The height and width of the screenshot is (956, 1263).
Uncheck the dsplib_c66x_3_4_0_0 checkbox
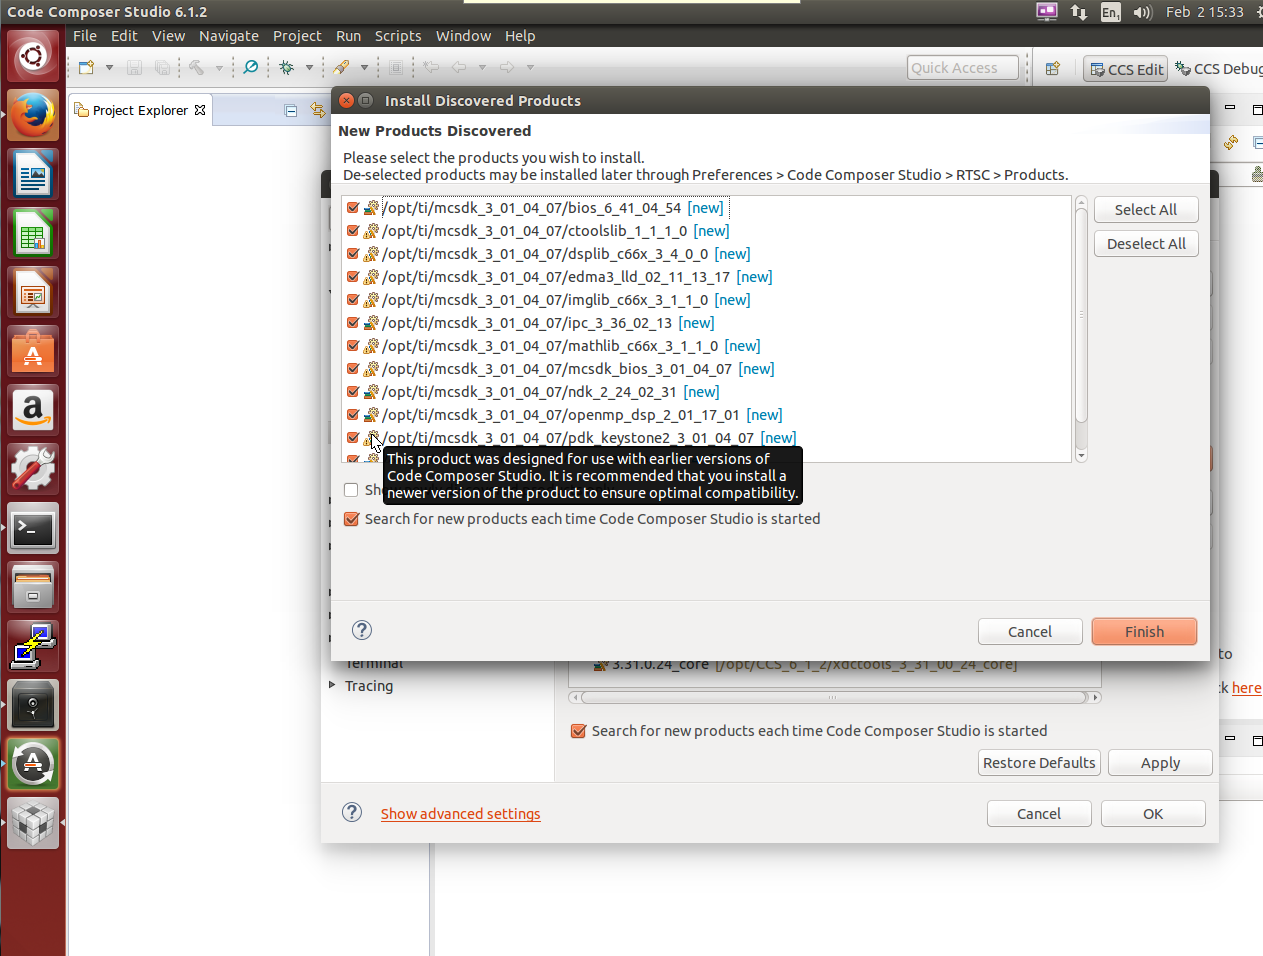click(x=353, y=254)
